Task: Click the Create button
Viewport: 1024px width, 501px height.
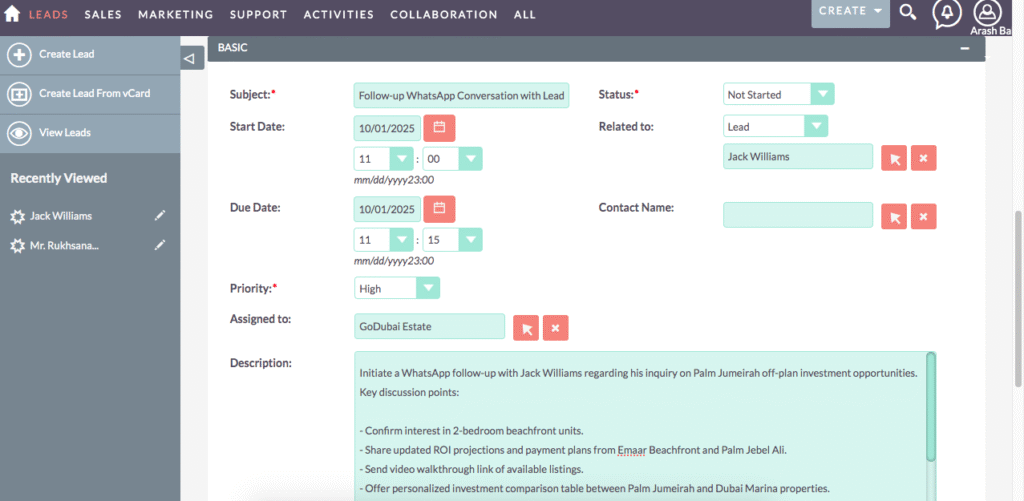Action: pos(850,12)
